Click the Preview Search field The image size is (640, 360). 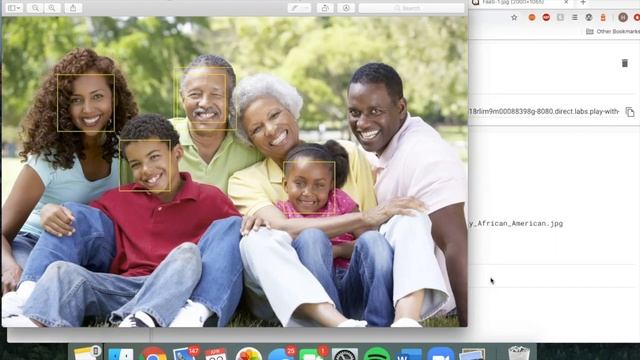(411, 8)
